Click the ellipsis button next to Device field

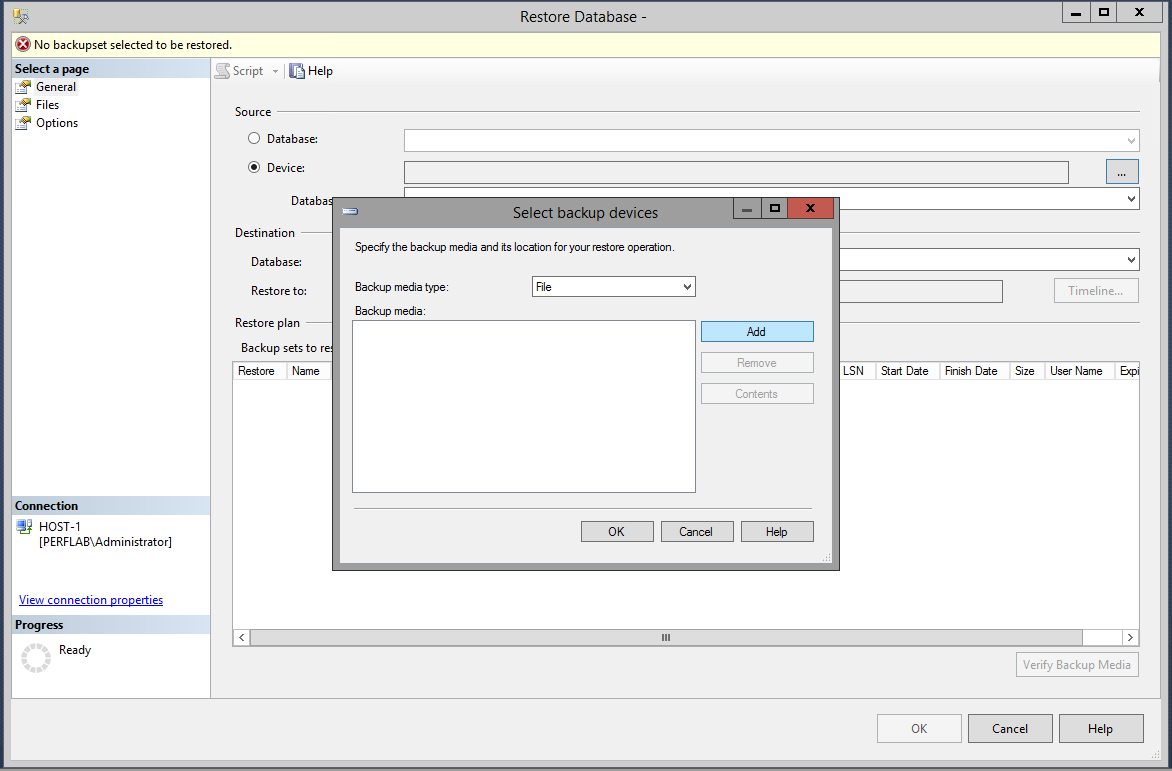[x=1121, y=171]
